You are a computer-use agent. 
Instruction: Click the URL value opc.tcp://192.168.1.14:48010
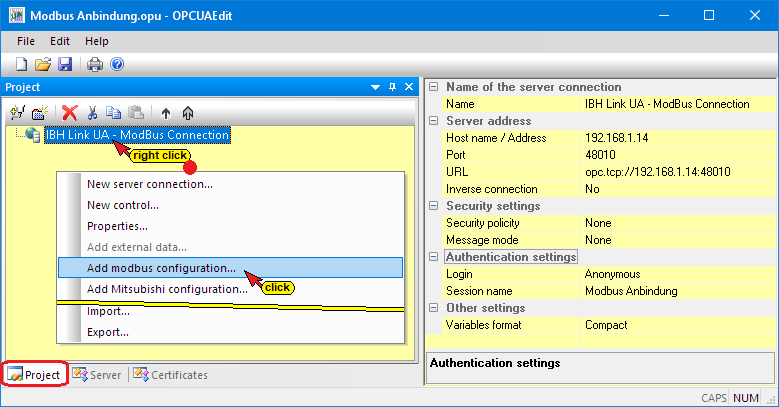click(x=657, y=172)
